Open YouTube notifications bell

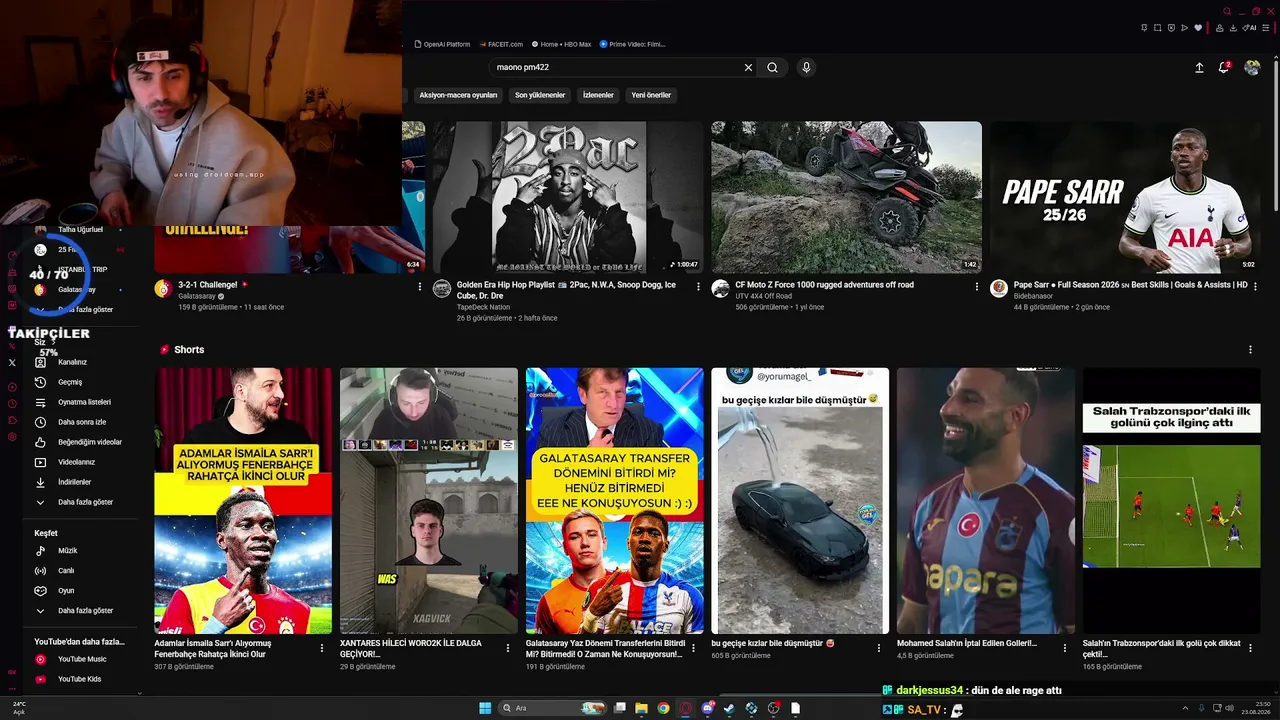coord(1224,68)
